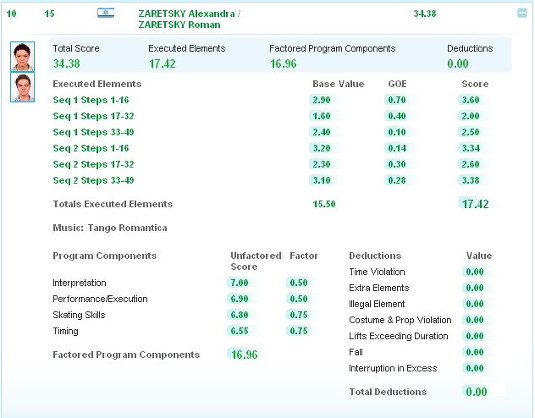The height and width of the screenshot is (418, 535).
Task: Select Seq 2 Steps 33-49 element
Action: pos(93,180)
